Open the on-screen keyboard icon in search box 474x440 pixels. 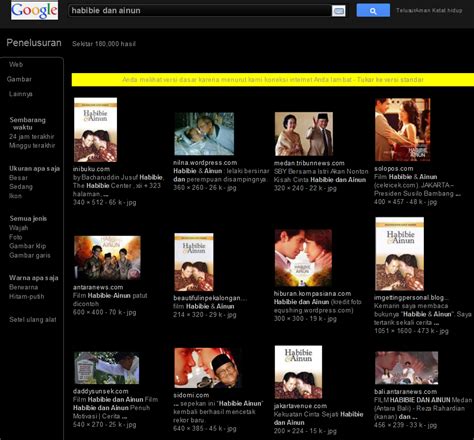pyautogui.click(x=339, y=11)
